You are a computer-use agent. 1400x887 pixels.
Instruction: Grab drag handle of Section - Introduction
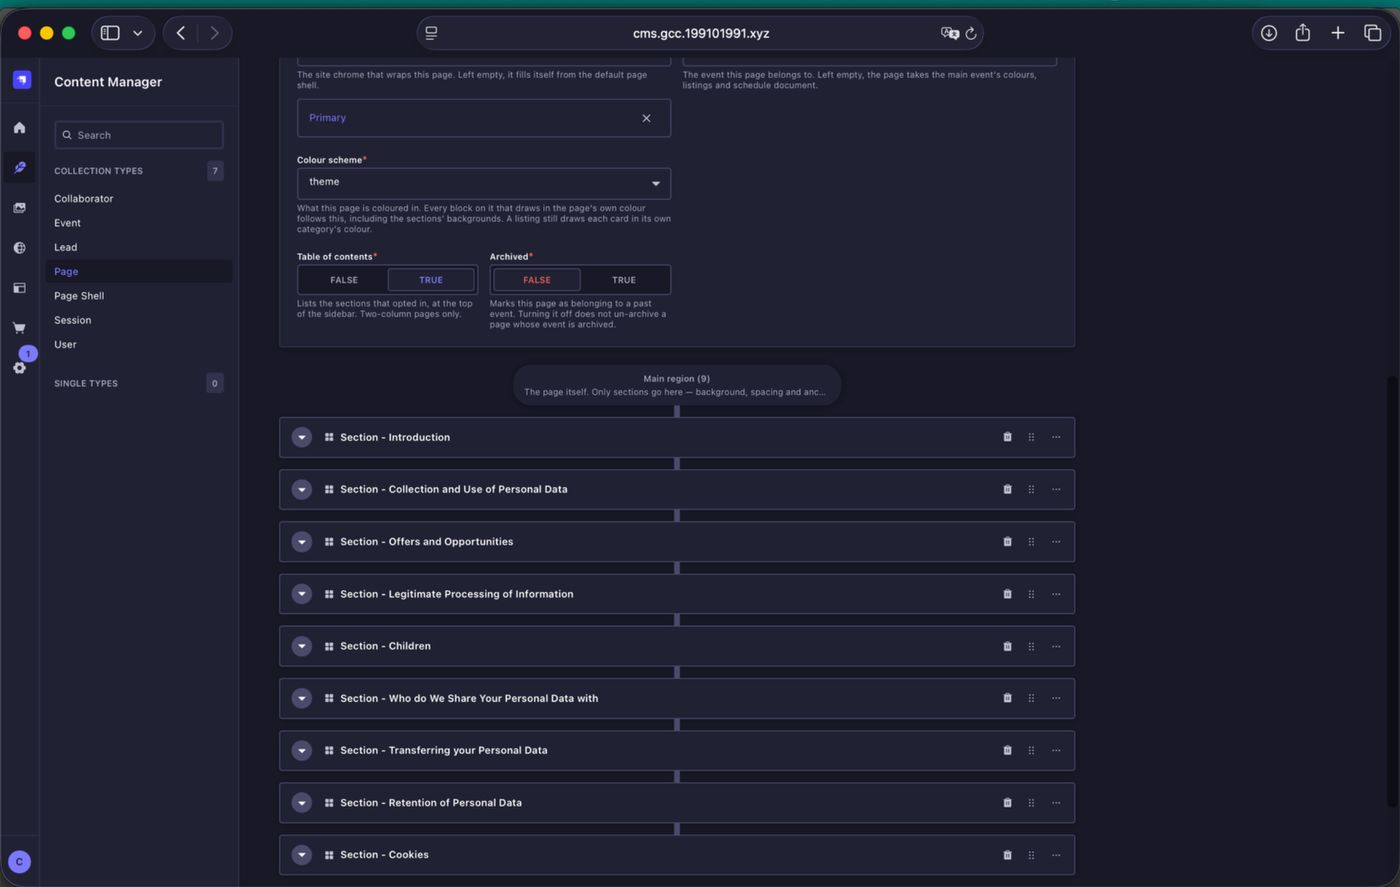pyautogui.click(x=1031, y=437)
